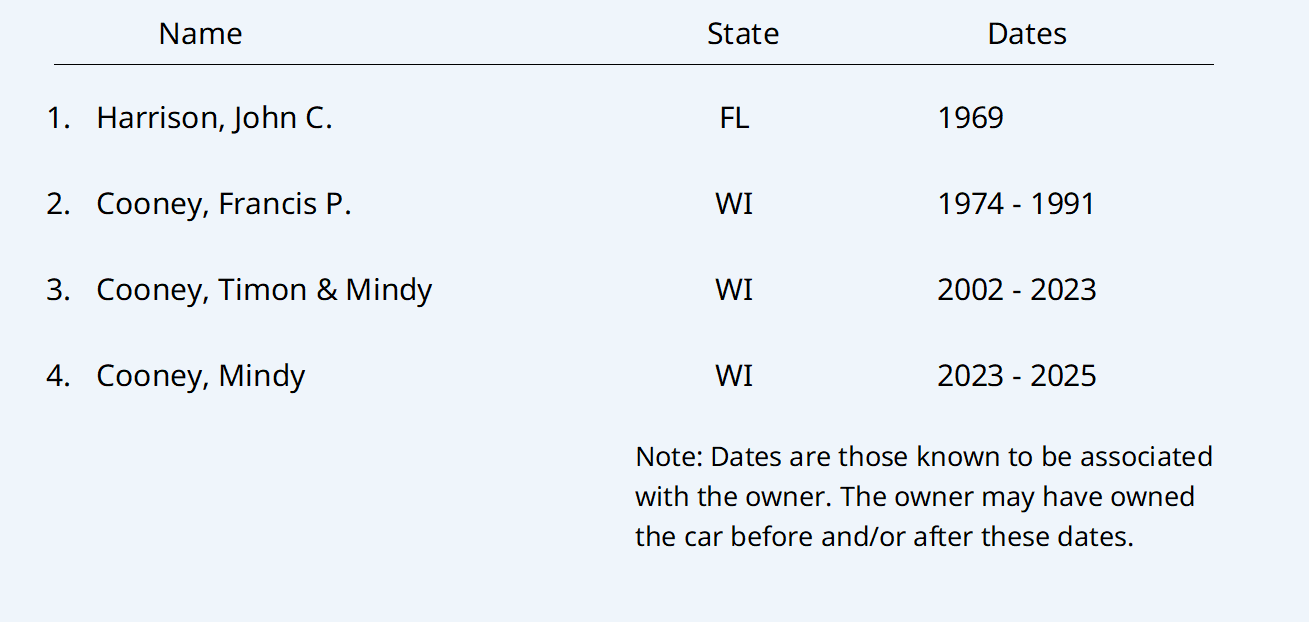Click WI state in Timon & Mindy's row
The height and width of the screenshot is (622, 1309).
734,290
